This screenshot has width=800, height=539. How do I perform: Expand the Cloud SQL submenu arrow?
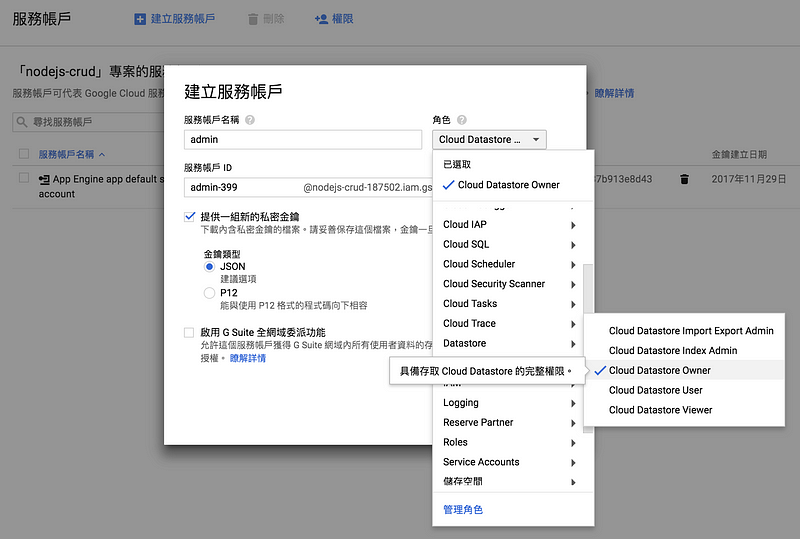(573, 245)
